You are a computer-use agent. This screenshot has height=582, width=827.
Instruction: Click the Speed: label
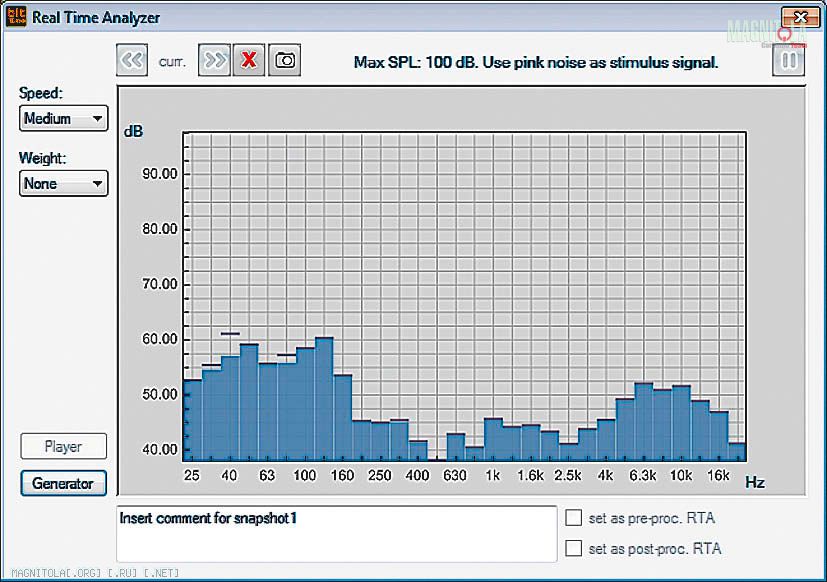(41, 93)
